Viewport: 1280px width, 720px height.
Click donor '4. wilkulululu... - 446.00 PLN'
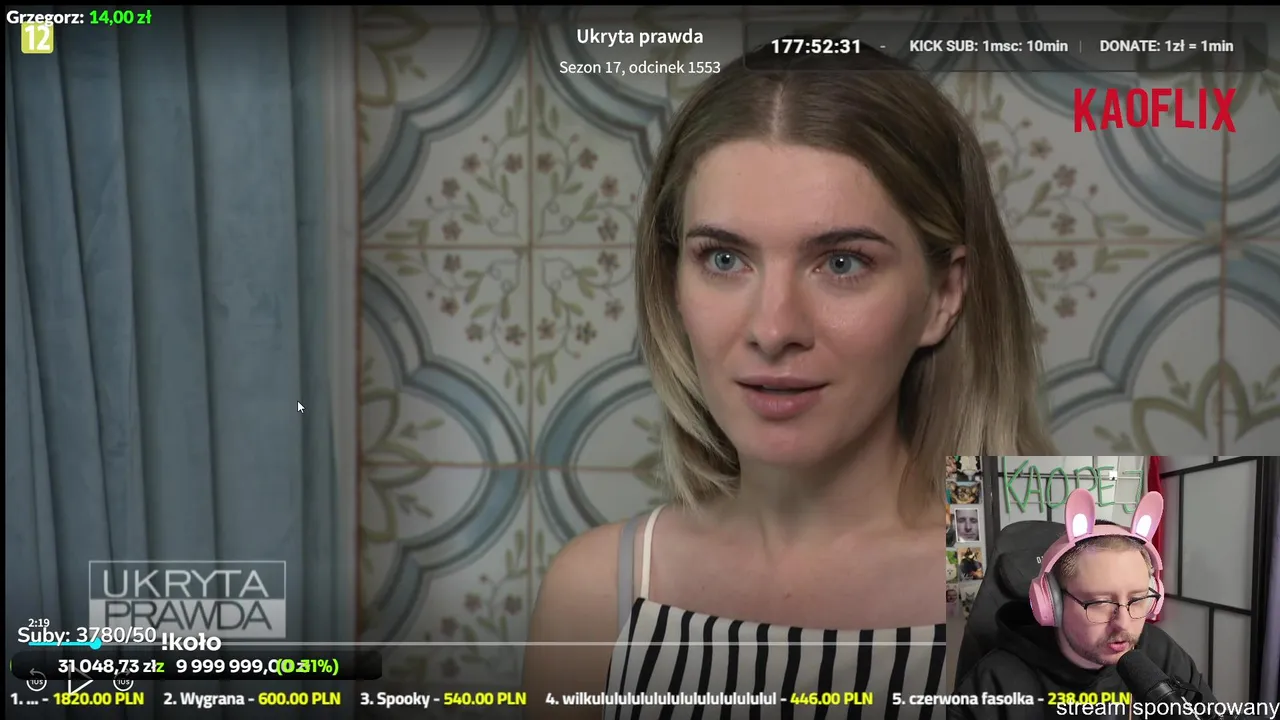[709, 699]
